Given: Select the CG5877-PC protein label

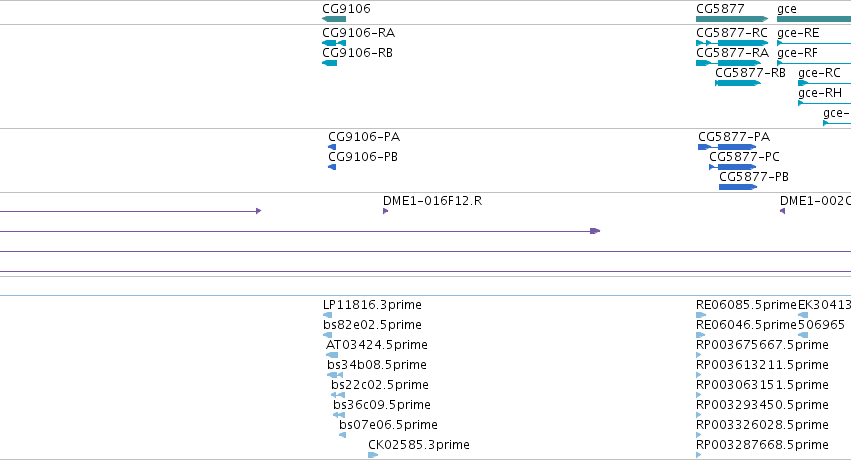Looking at the screenshot, I should coord(745,157).
